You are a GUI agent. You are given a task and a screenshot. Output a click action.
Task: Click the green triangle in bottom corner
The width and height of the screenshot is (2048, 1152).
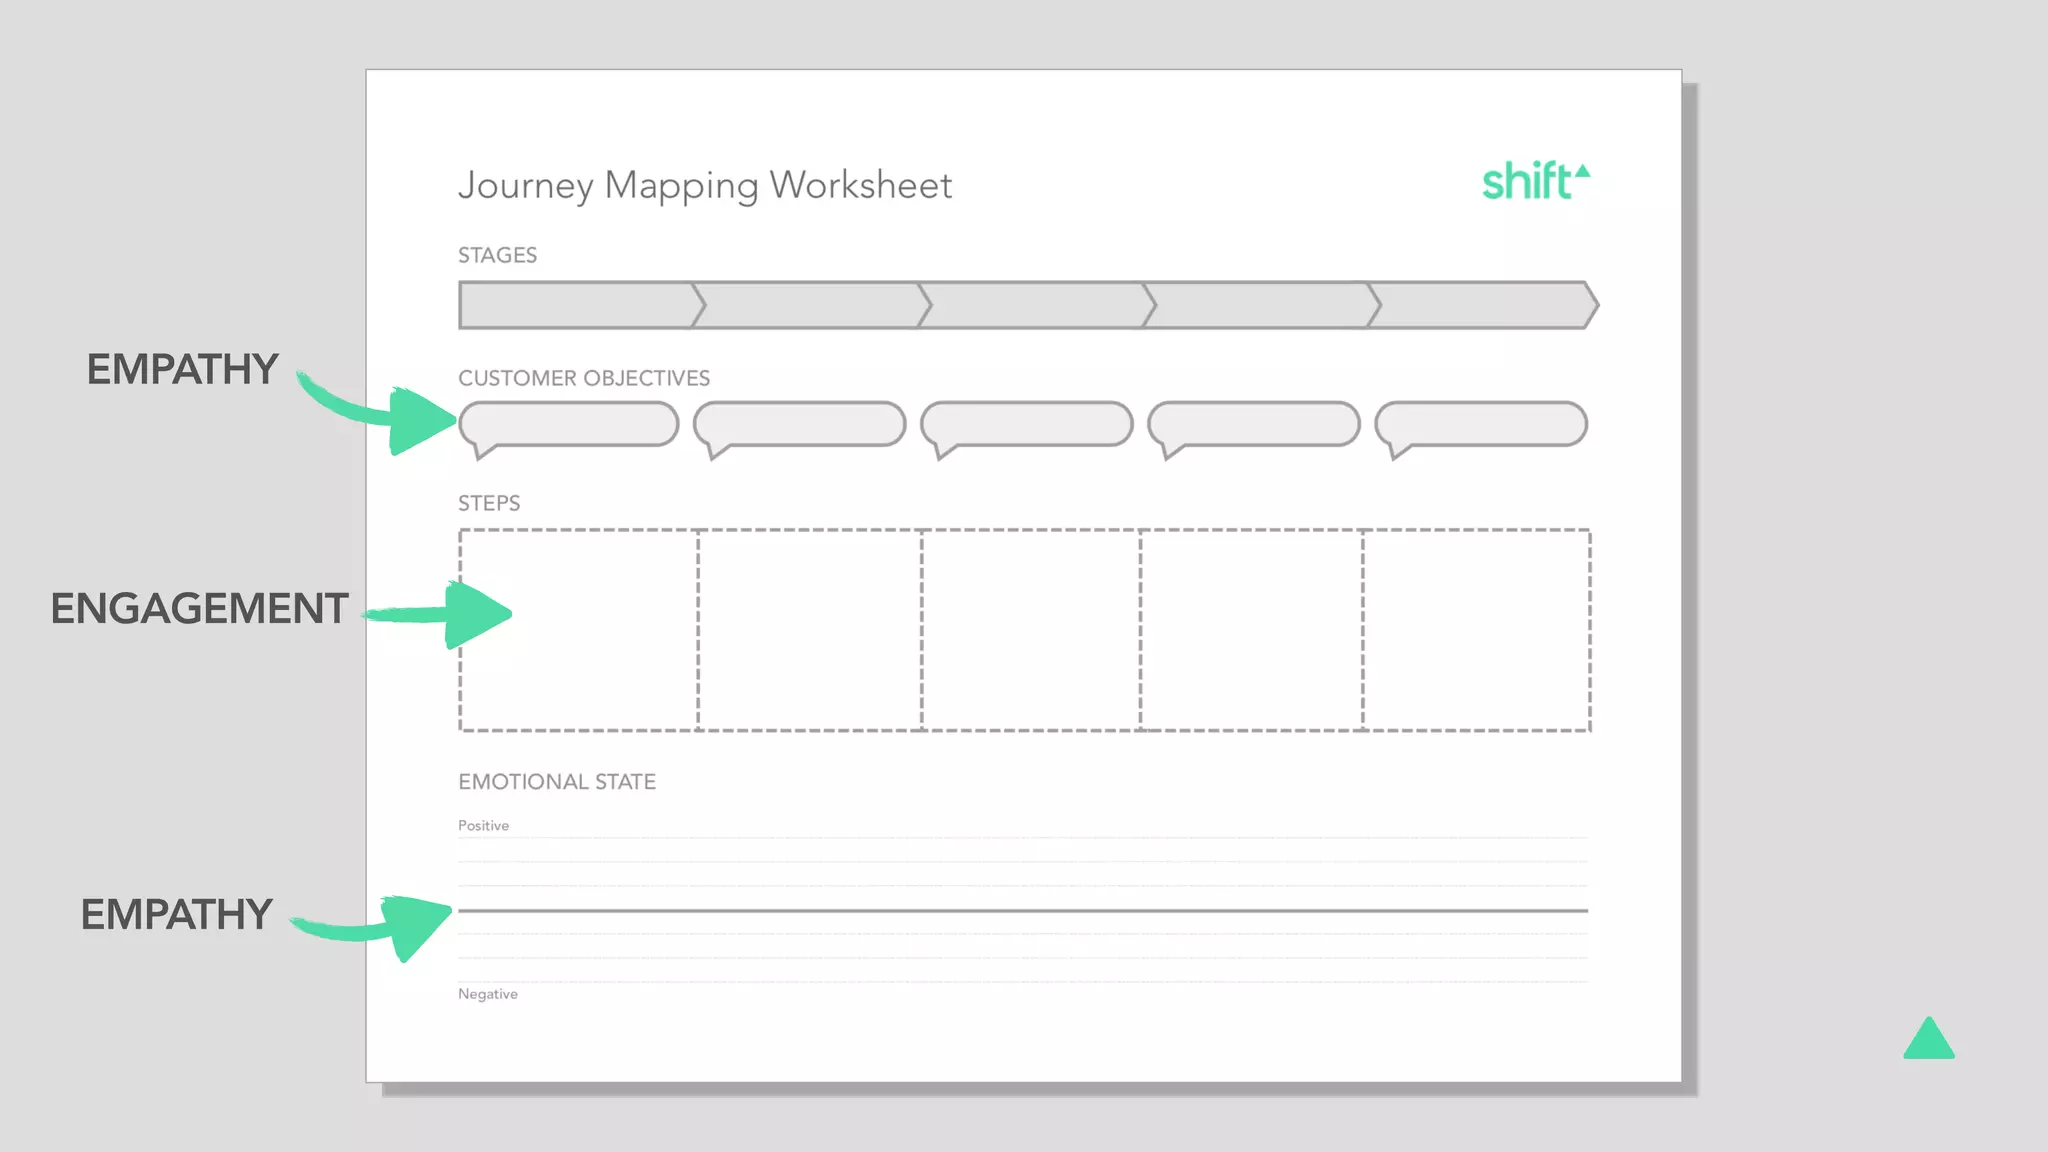click(x=1928, y=1041)
